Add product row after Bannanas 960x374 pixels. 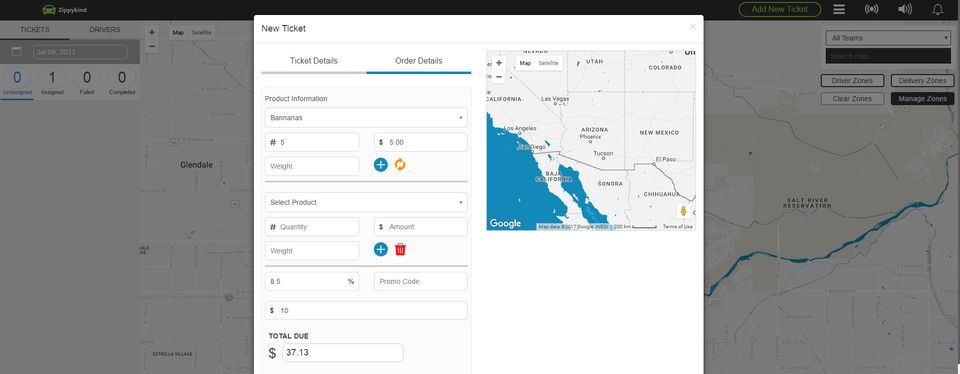[381, 164]
